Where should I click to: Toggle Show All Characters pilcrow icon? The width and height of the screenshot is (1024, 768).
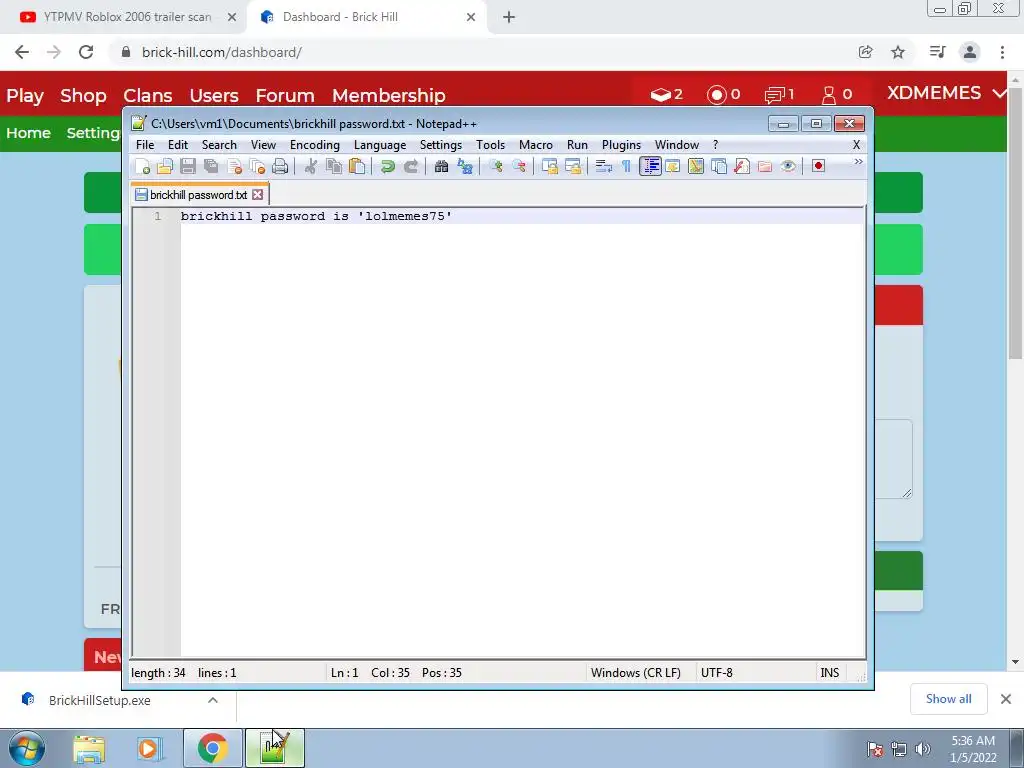[626, 167]
